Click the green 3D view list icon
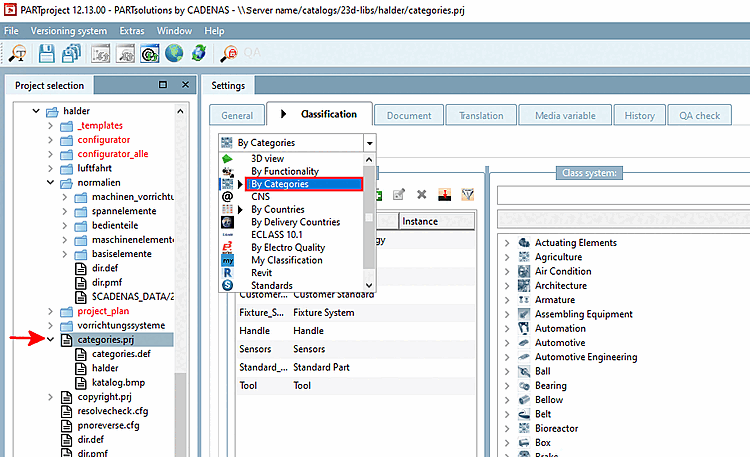The height and width of the screenshot is (457, 750). pos(227,158)
